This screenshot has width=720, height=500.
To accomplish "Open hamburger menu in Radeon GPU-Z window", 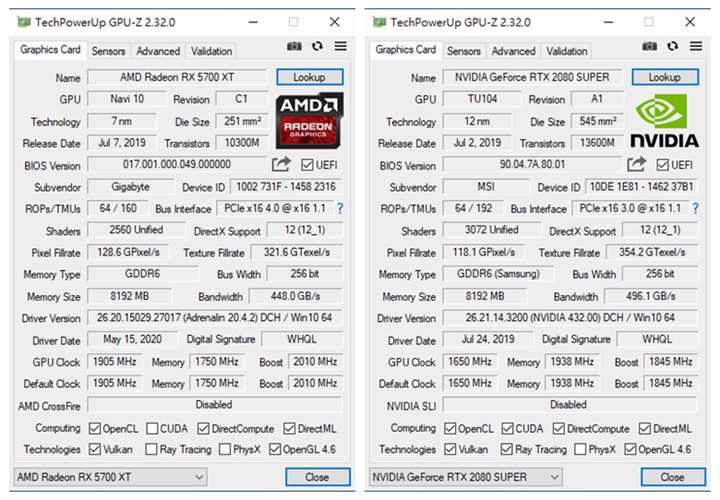I will pos(341,46).
